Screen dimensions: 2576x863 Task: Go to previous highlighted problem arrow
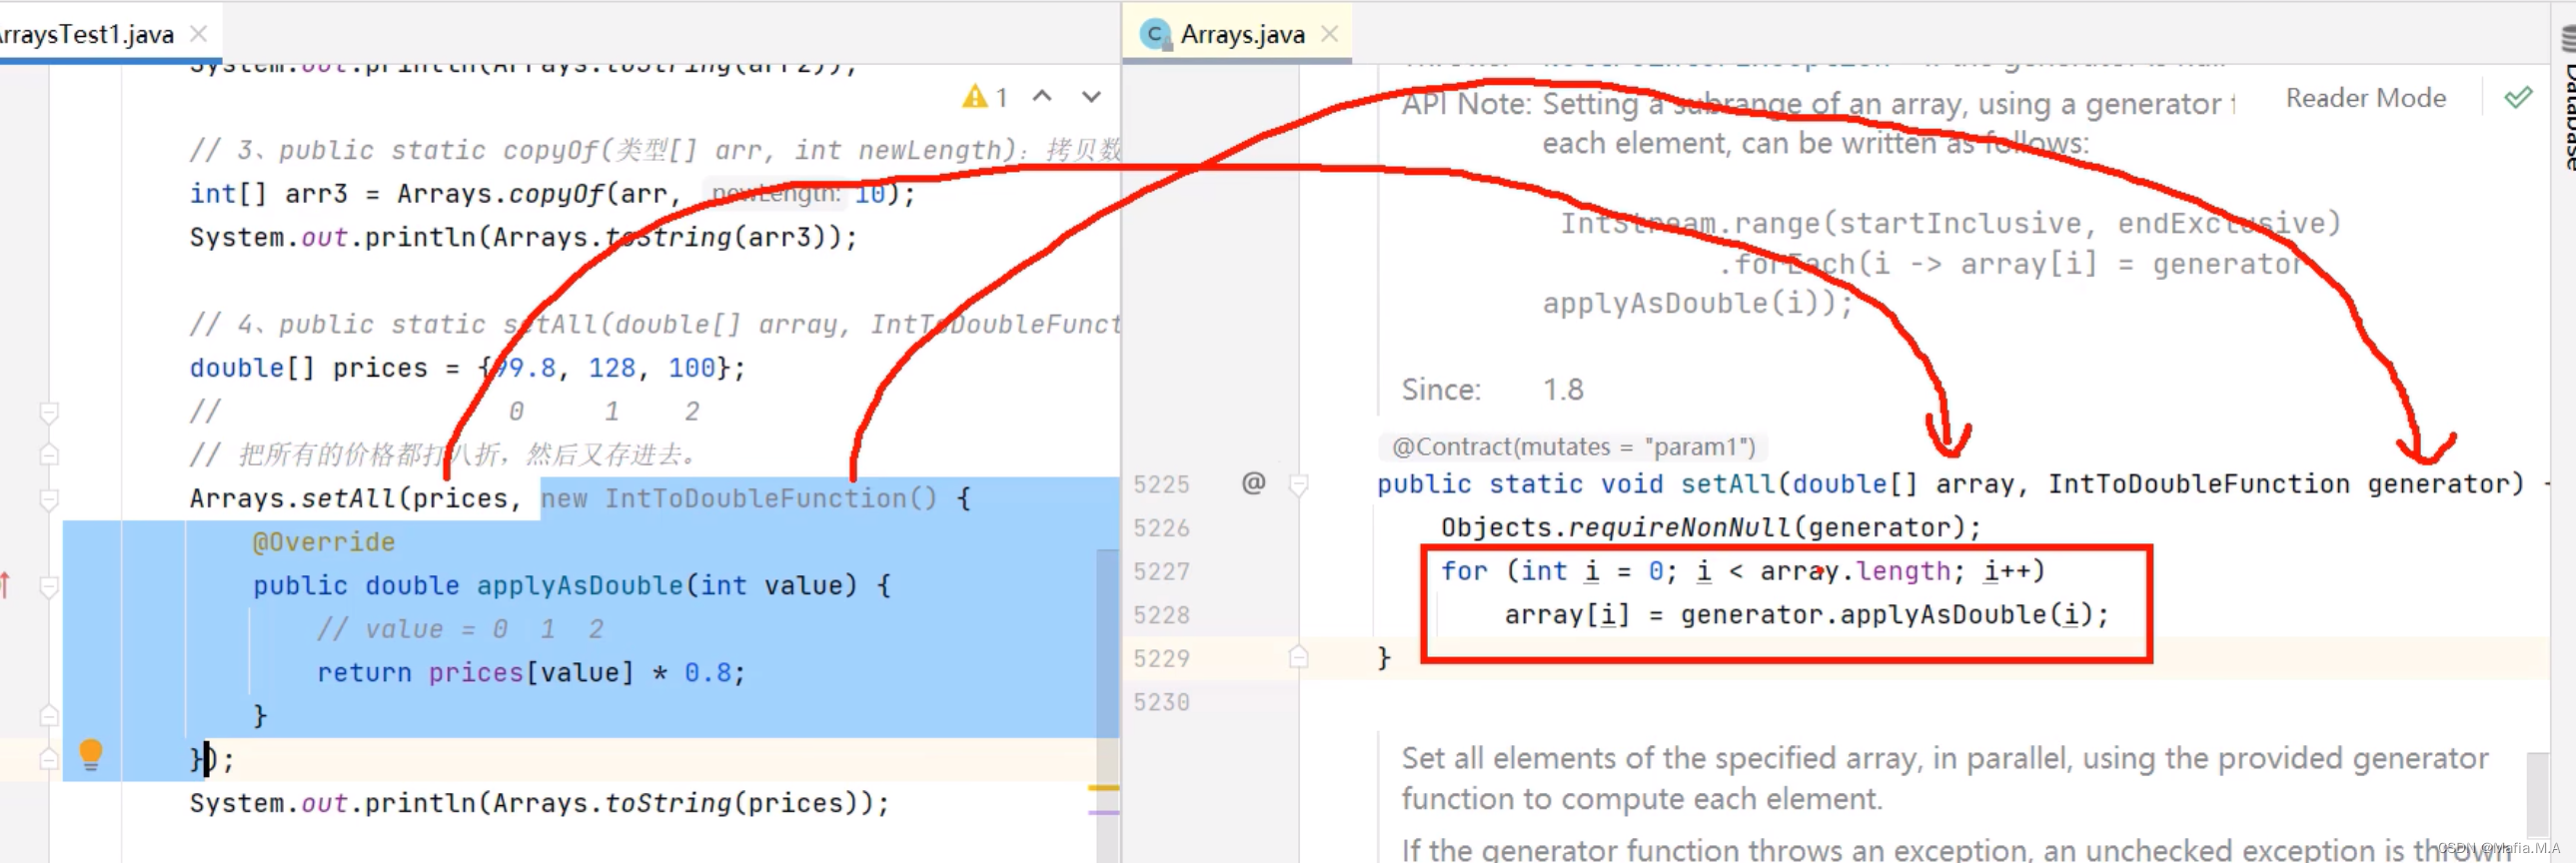click(x=1042, y=96)
